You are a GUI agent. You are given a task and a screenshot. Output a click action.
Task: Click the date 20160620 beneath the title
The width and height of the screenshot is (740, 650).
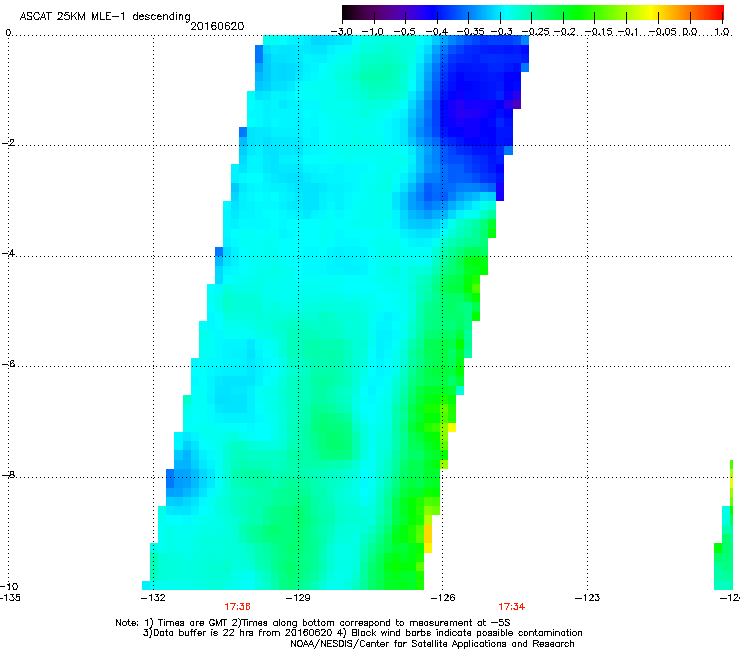pyautogui.click(x=217, y=26)
